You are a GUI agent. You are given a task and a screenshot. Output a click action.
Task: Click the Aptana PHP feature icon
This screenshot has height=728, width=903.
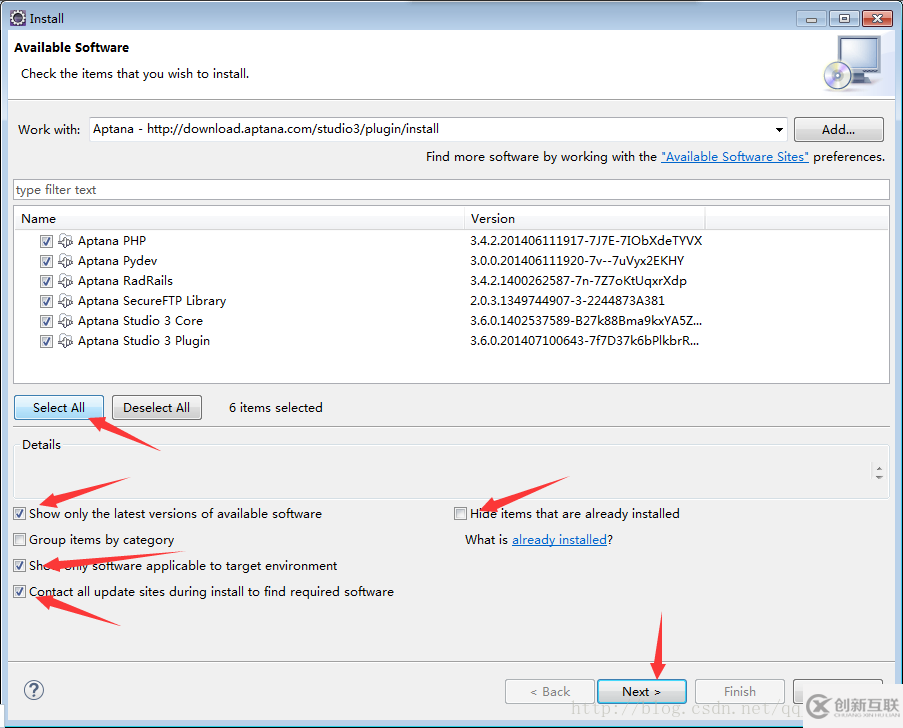66,241
